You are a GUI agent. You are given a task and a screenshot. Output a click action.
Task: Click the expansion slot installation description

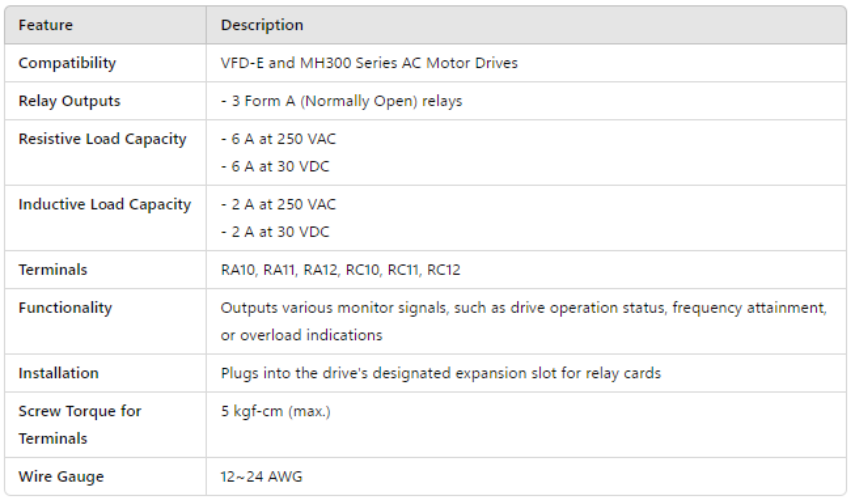point(441,373)
